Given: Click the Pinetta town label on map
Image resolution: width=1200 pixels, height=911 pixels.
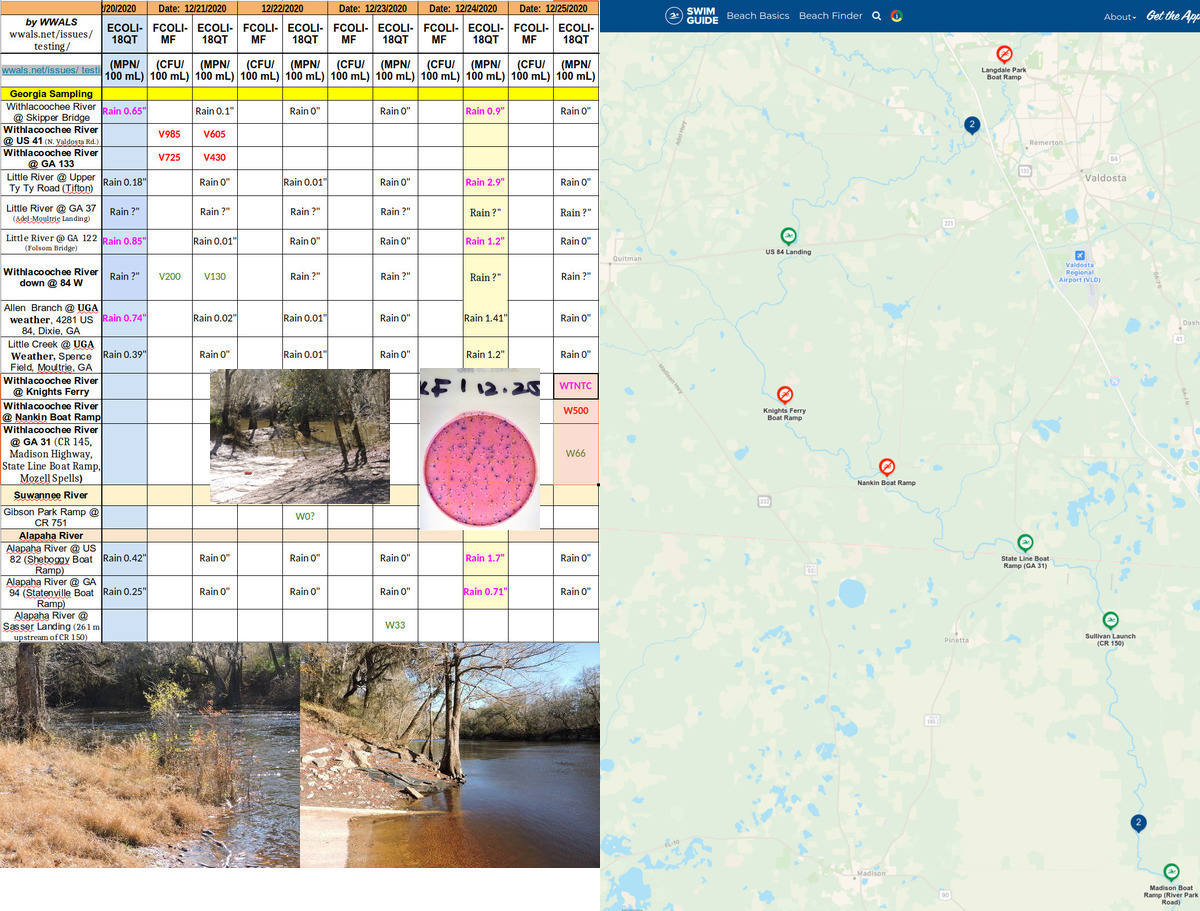Looking at the screenshot, I should point(956,640).
